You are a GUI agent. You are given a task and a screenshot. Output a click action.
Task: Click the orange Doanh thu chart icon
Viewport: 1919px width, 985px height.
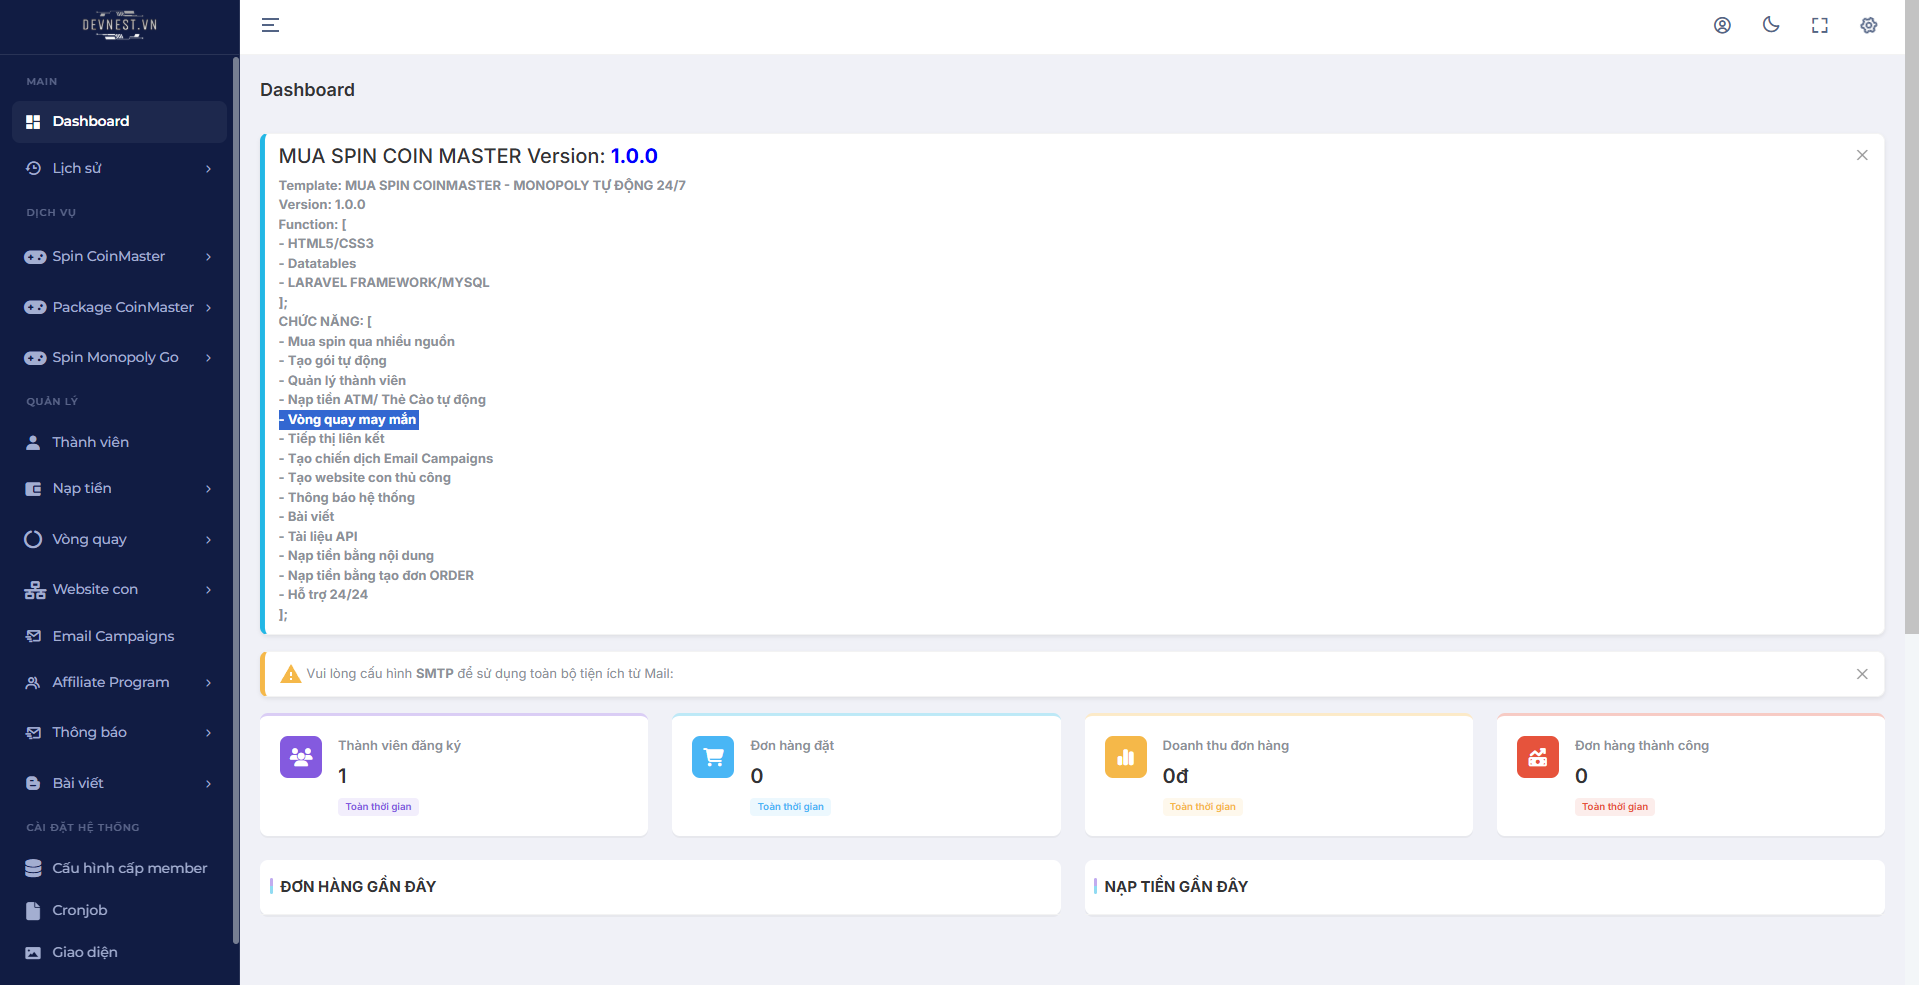pyautogui.click(x=1126, y=757)
